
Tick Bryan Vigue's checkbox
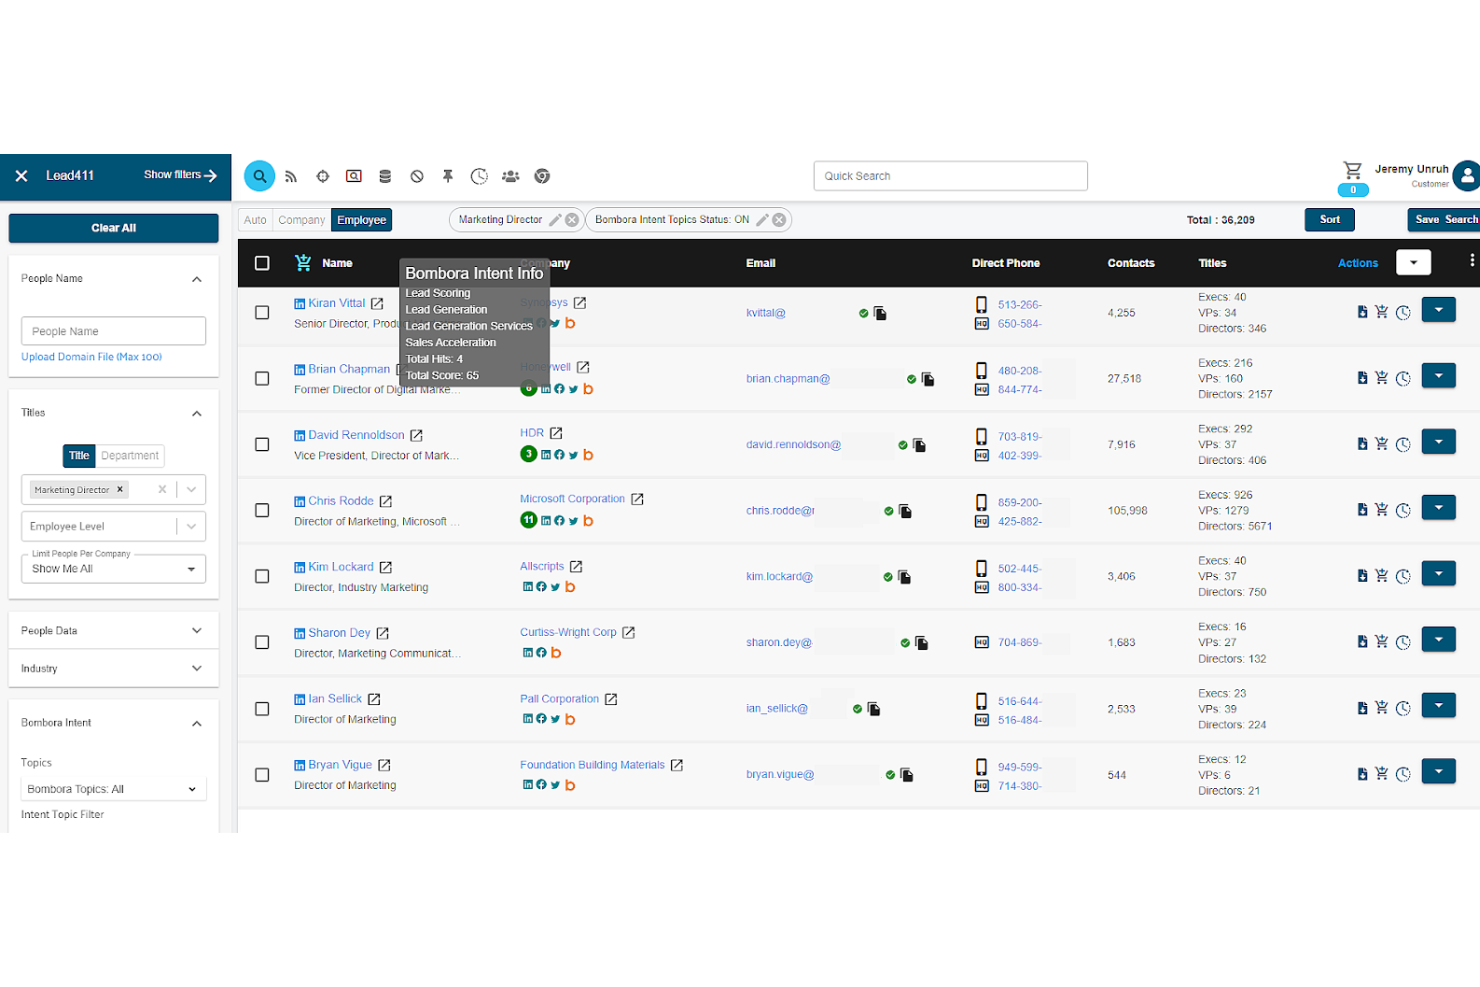262,775
